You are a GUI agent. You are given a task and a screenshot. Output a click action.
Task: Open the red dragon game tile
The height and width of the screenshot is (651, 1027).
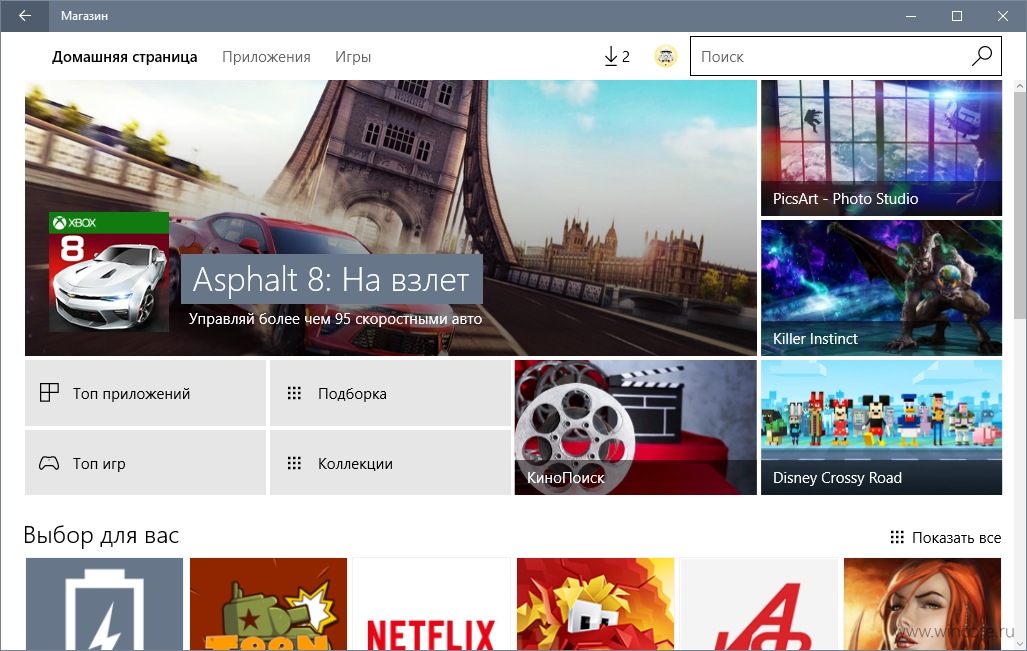pos(595,604)
